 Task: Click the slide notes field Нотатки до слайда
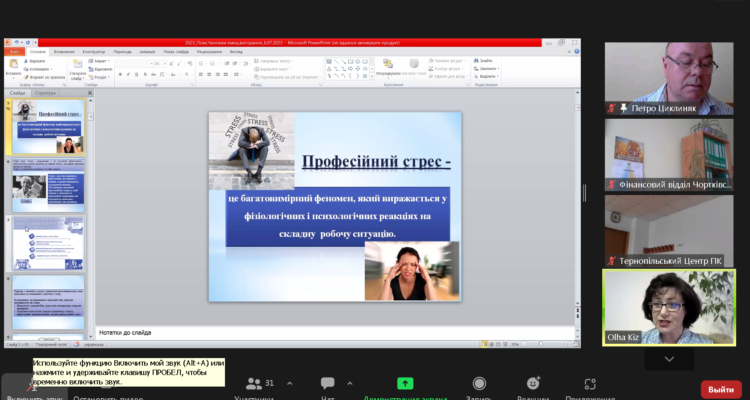(335, 332)
